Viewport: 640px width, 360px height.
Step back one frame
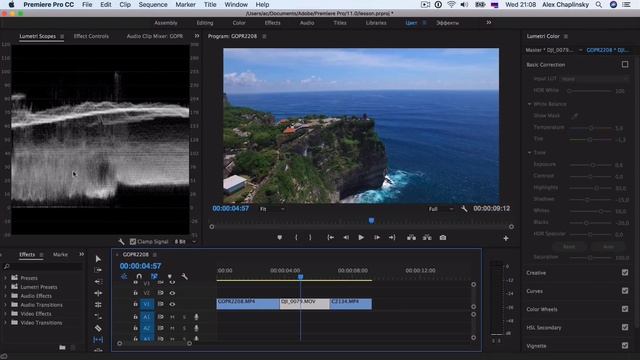coord(346,238)
